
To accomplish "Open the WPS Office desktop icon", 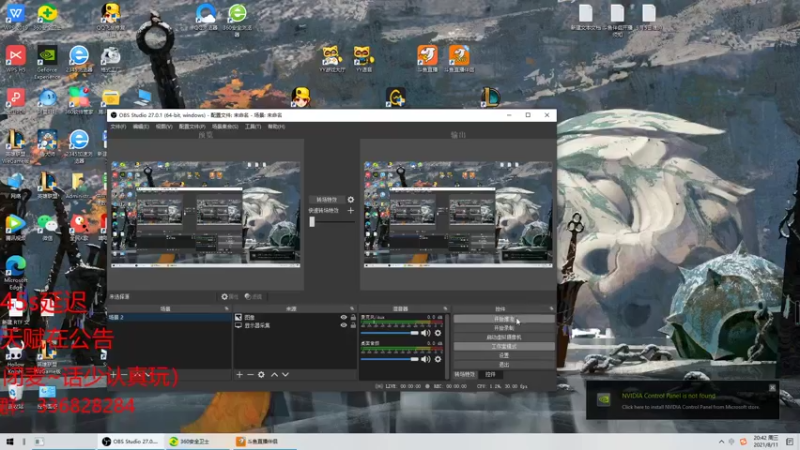I will pyautogui.click(x=16, y=16).
